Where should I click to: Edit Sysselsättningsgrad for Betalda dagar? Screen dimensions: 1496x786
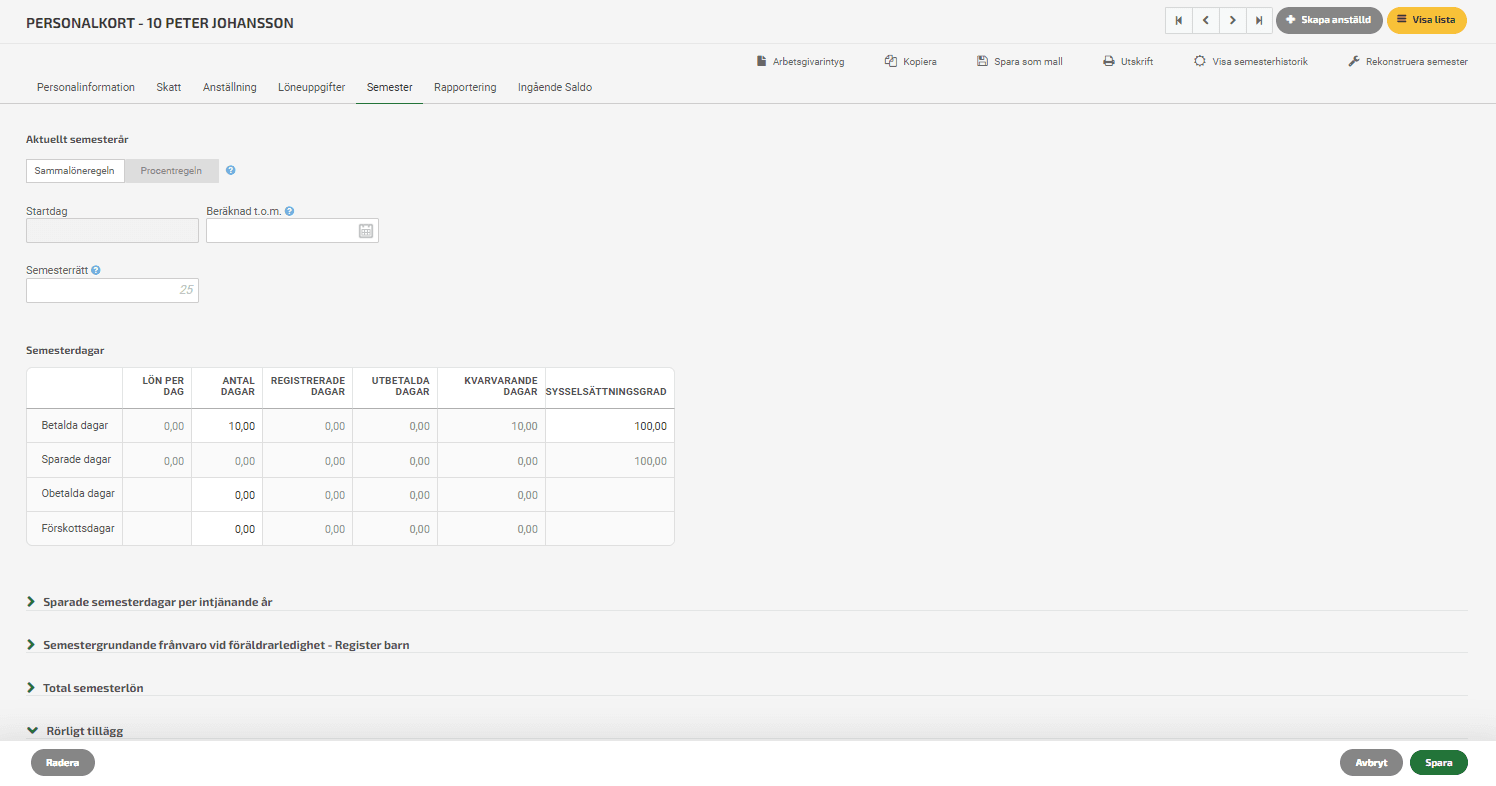(x=610, y=426)
